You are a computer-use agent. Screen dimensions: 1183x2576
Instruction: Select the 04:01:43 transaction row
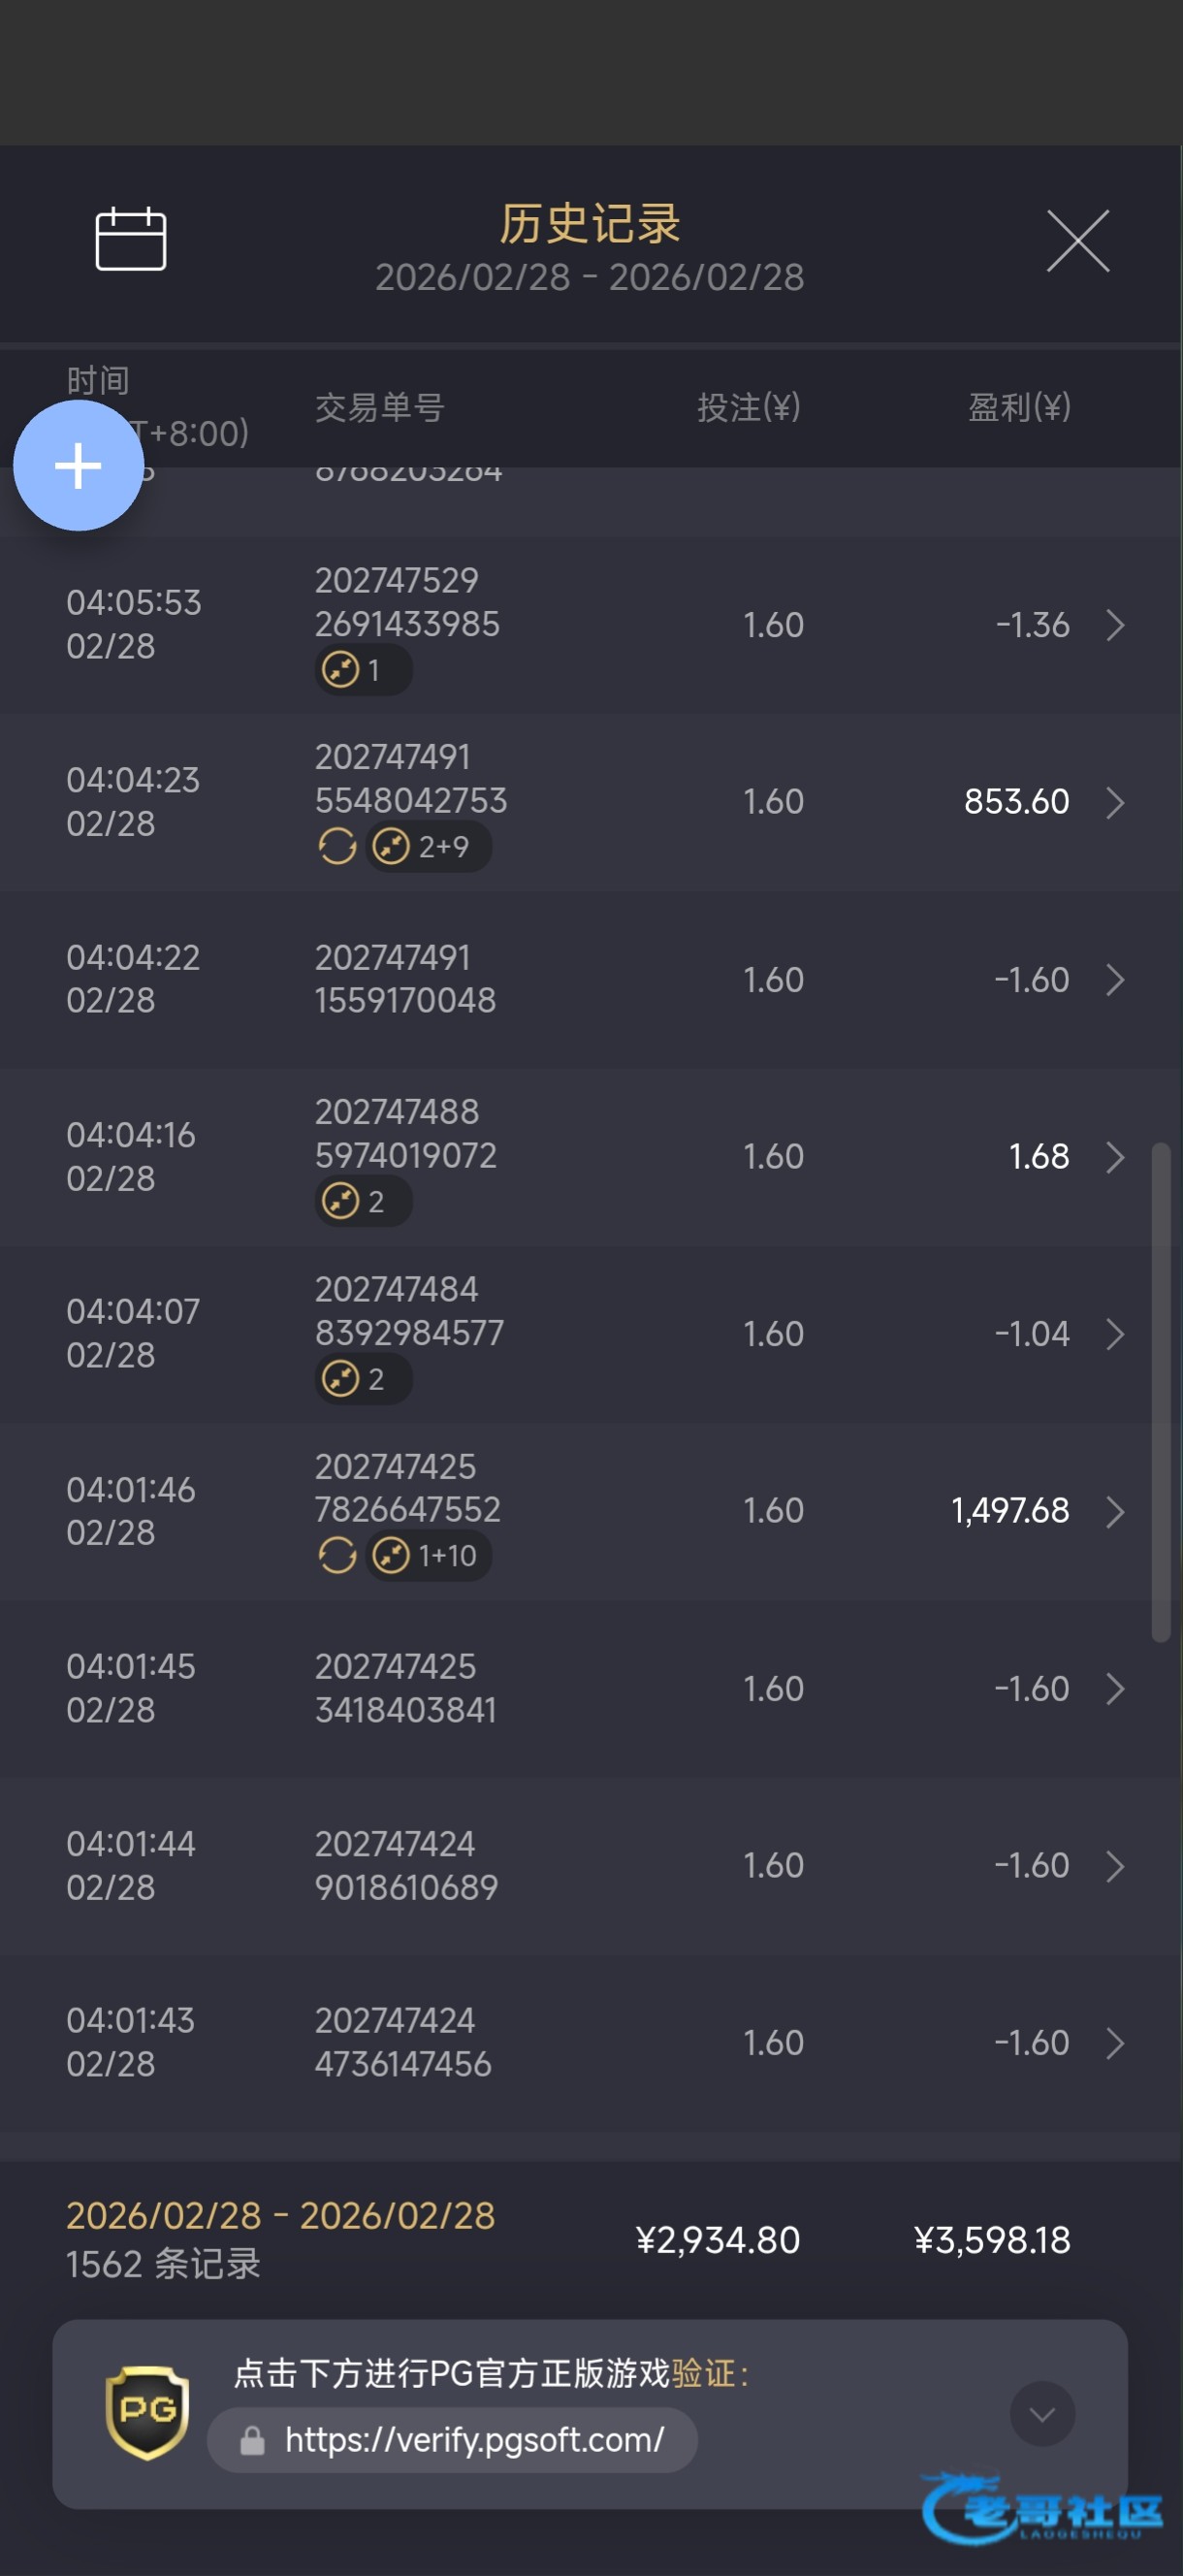pos(590,2042)
